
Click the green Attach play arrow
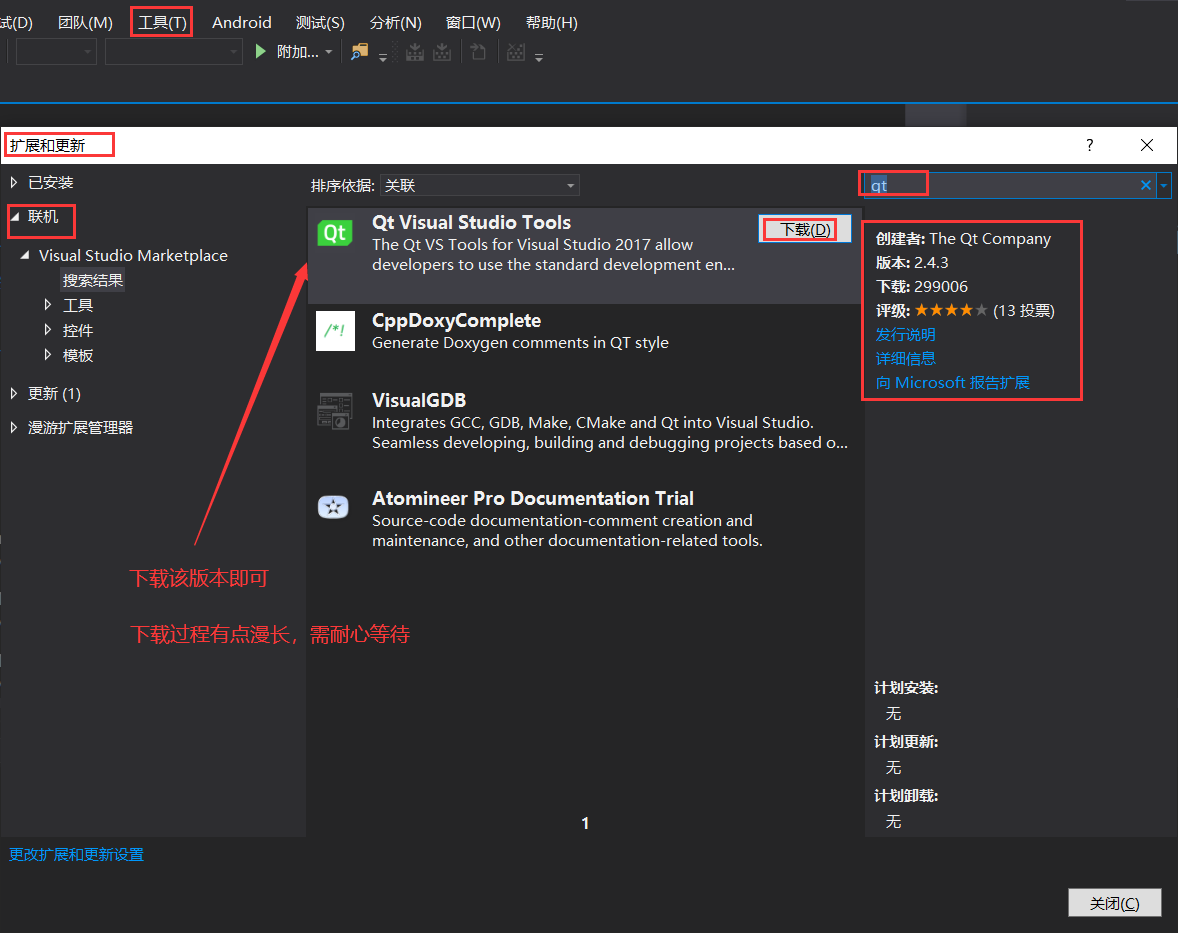coord(260,52)
